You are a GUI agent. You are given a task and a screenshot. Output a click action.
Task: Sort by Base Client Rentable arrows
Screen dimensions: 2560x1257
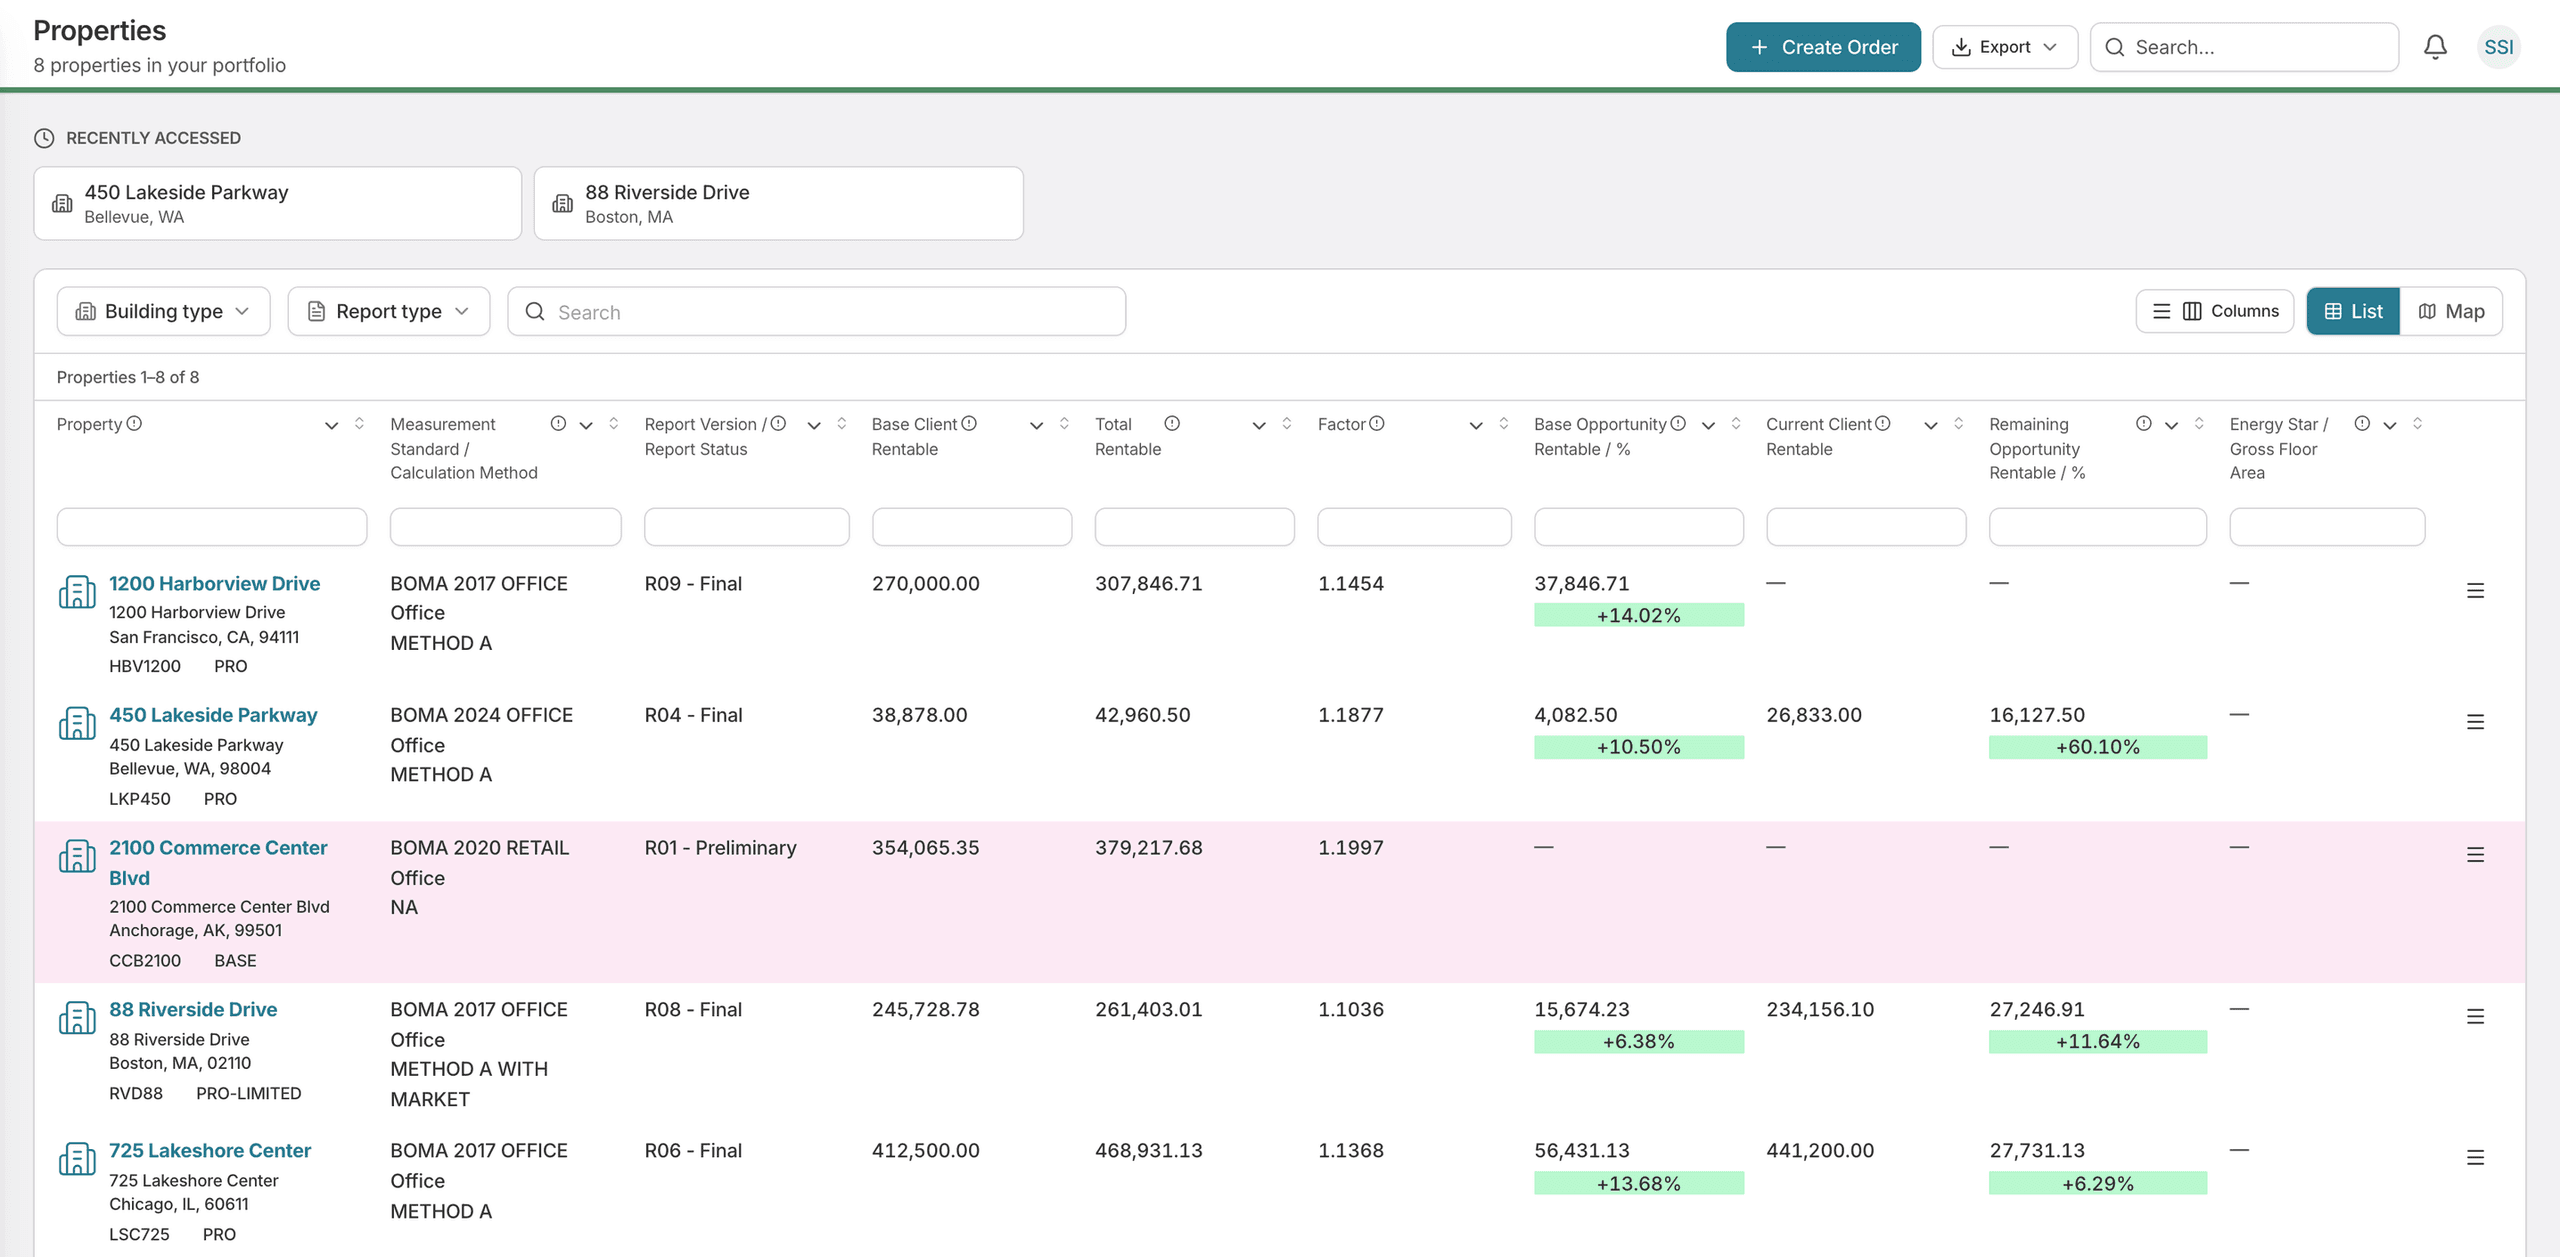tap(1064, 424)
